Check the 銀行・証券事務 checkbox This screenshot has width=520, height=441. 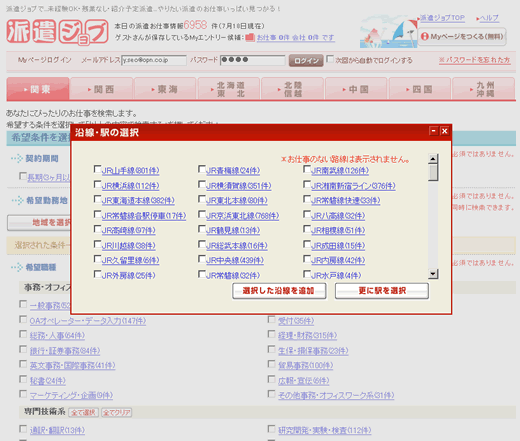[x=23, y=349]
